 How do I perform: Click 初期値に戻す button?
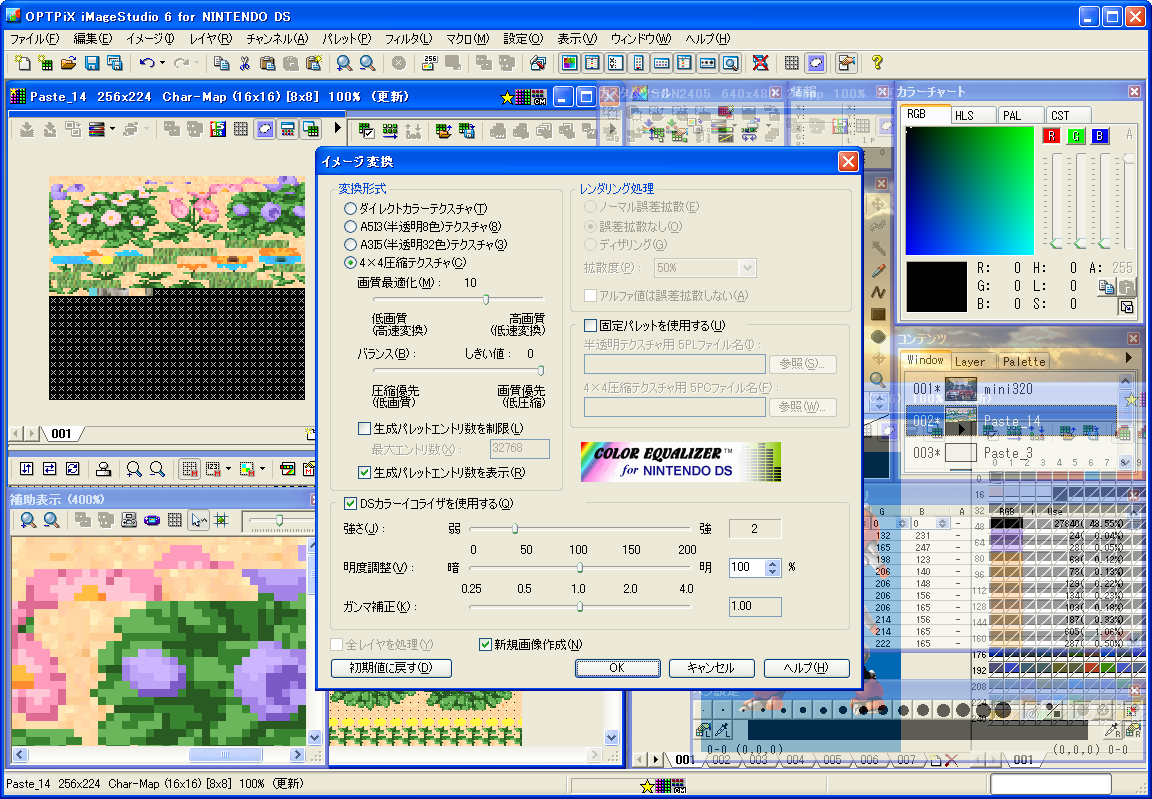[392, 668]
